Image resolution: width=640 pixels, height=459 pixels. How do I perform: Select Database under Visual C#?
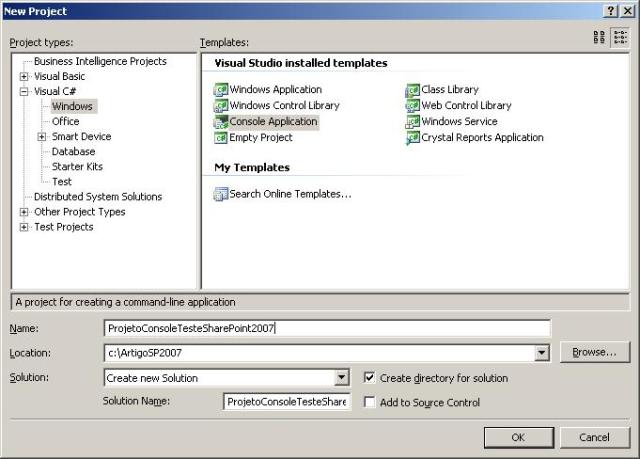click(73, 152)
